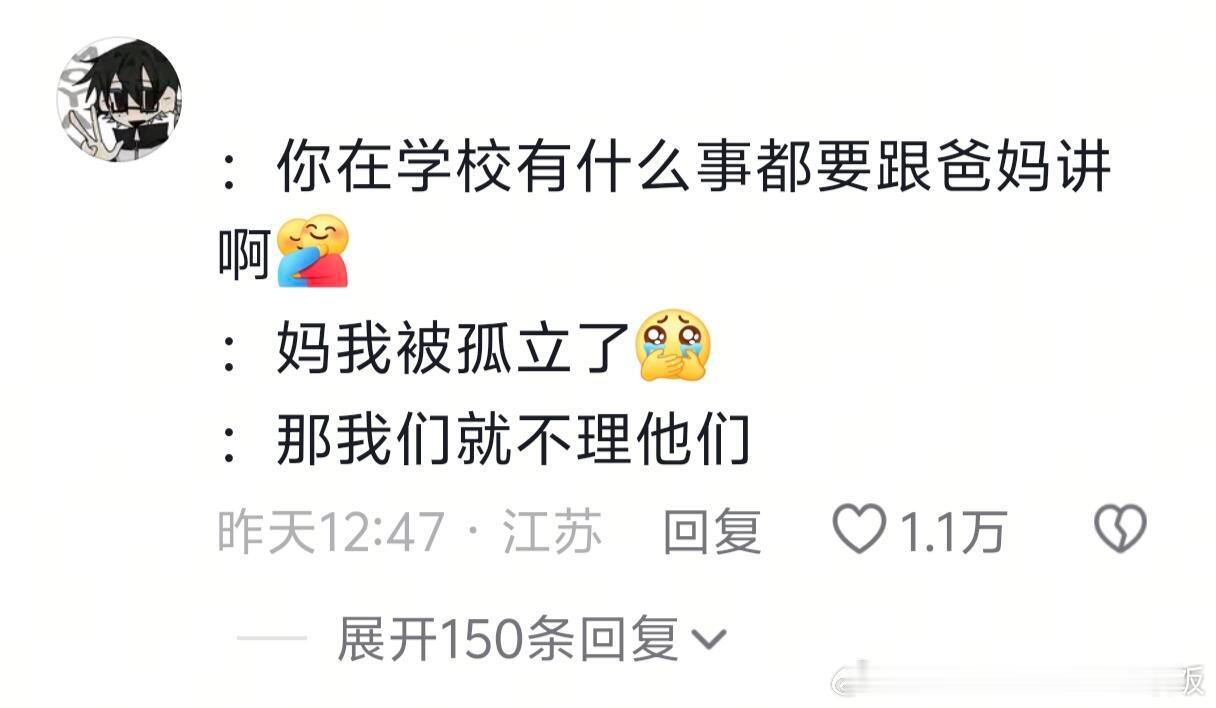Image resolution: width=1216 pixels, height=708 pixels.
Task: Click the 昨天12:47 timestamp
Action: (330, 531)
